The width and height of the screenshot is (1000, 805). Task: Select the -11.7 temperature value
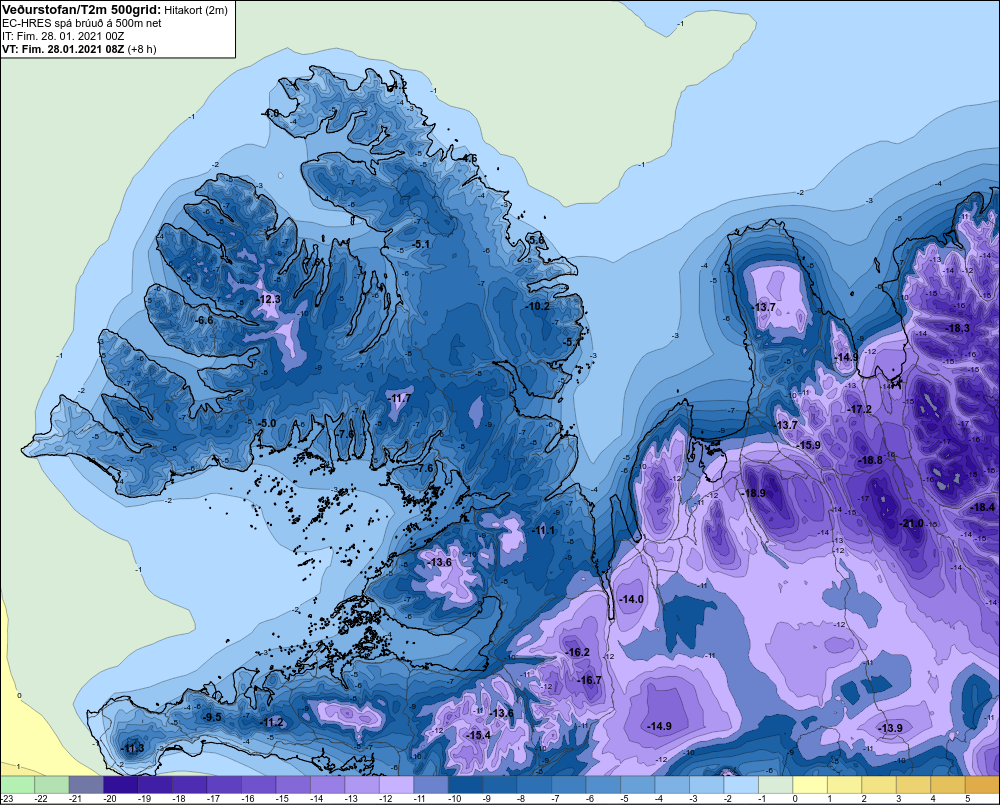coord(400,399)
